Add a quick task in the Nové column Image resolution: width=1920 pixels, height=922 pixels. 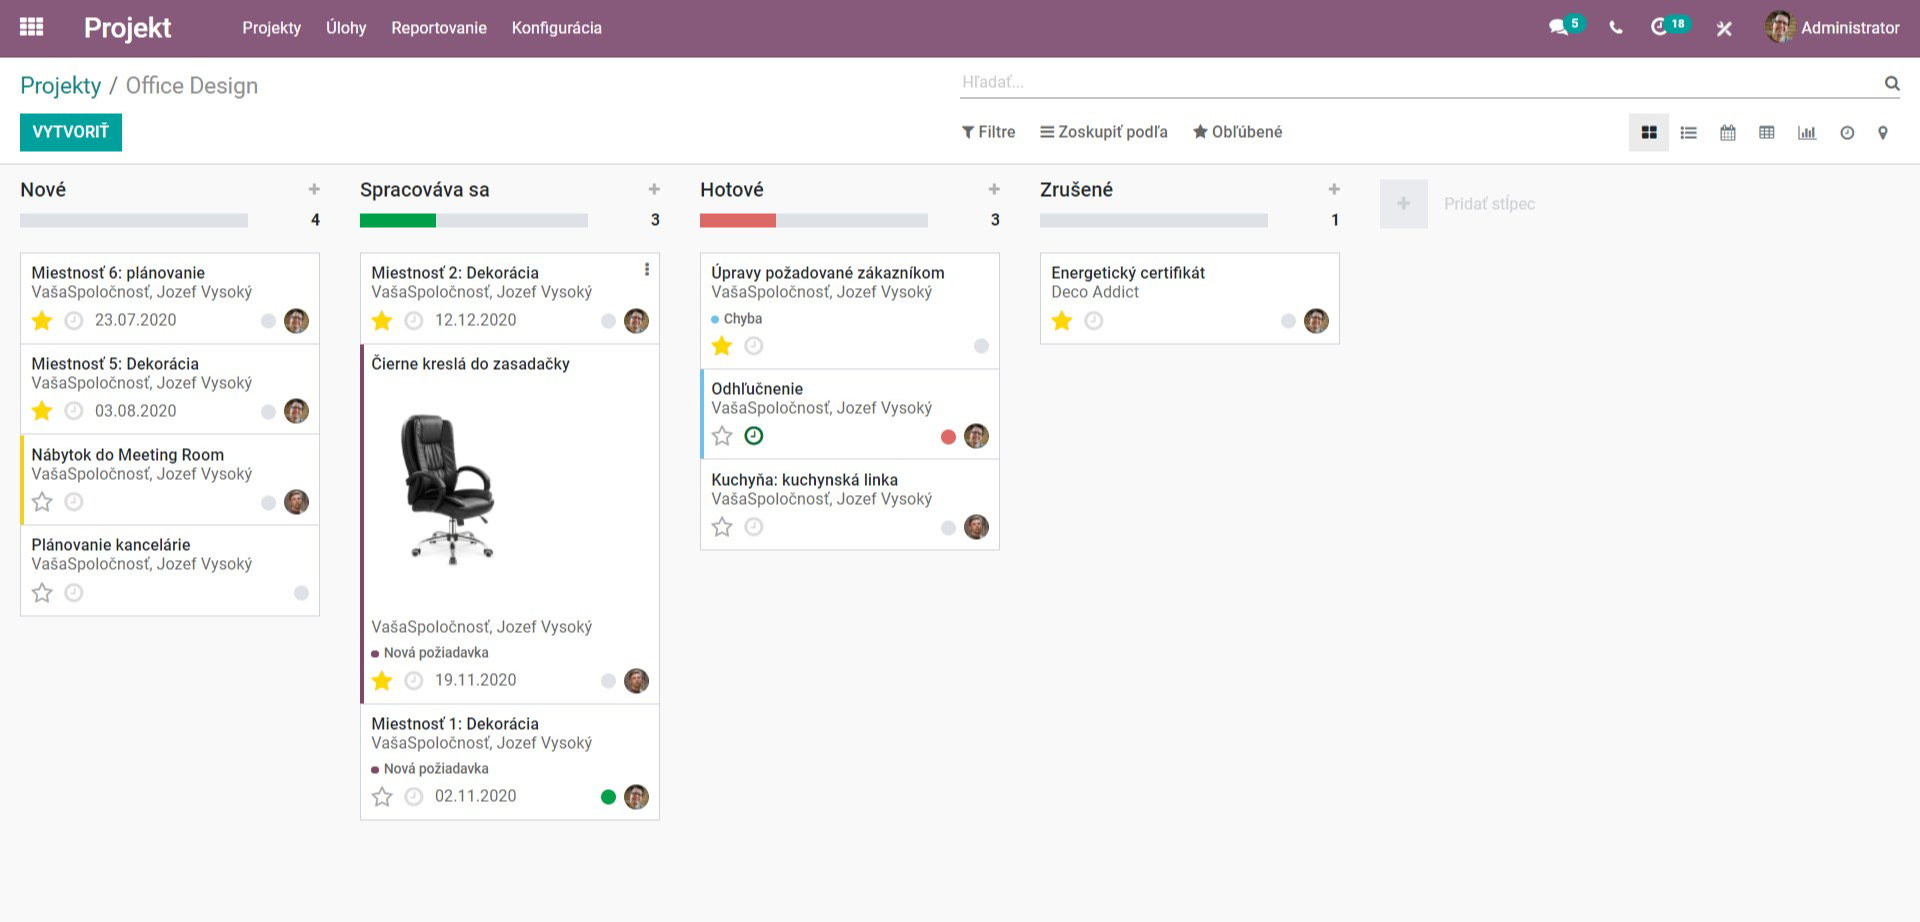click(314, 189)
